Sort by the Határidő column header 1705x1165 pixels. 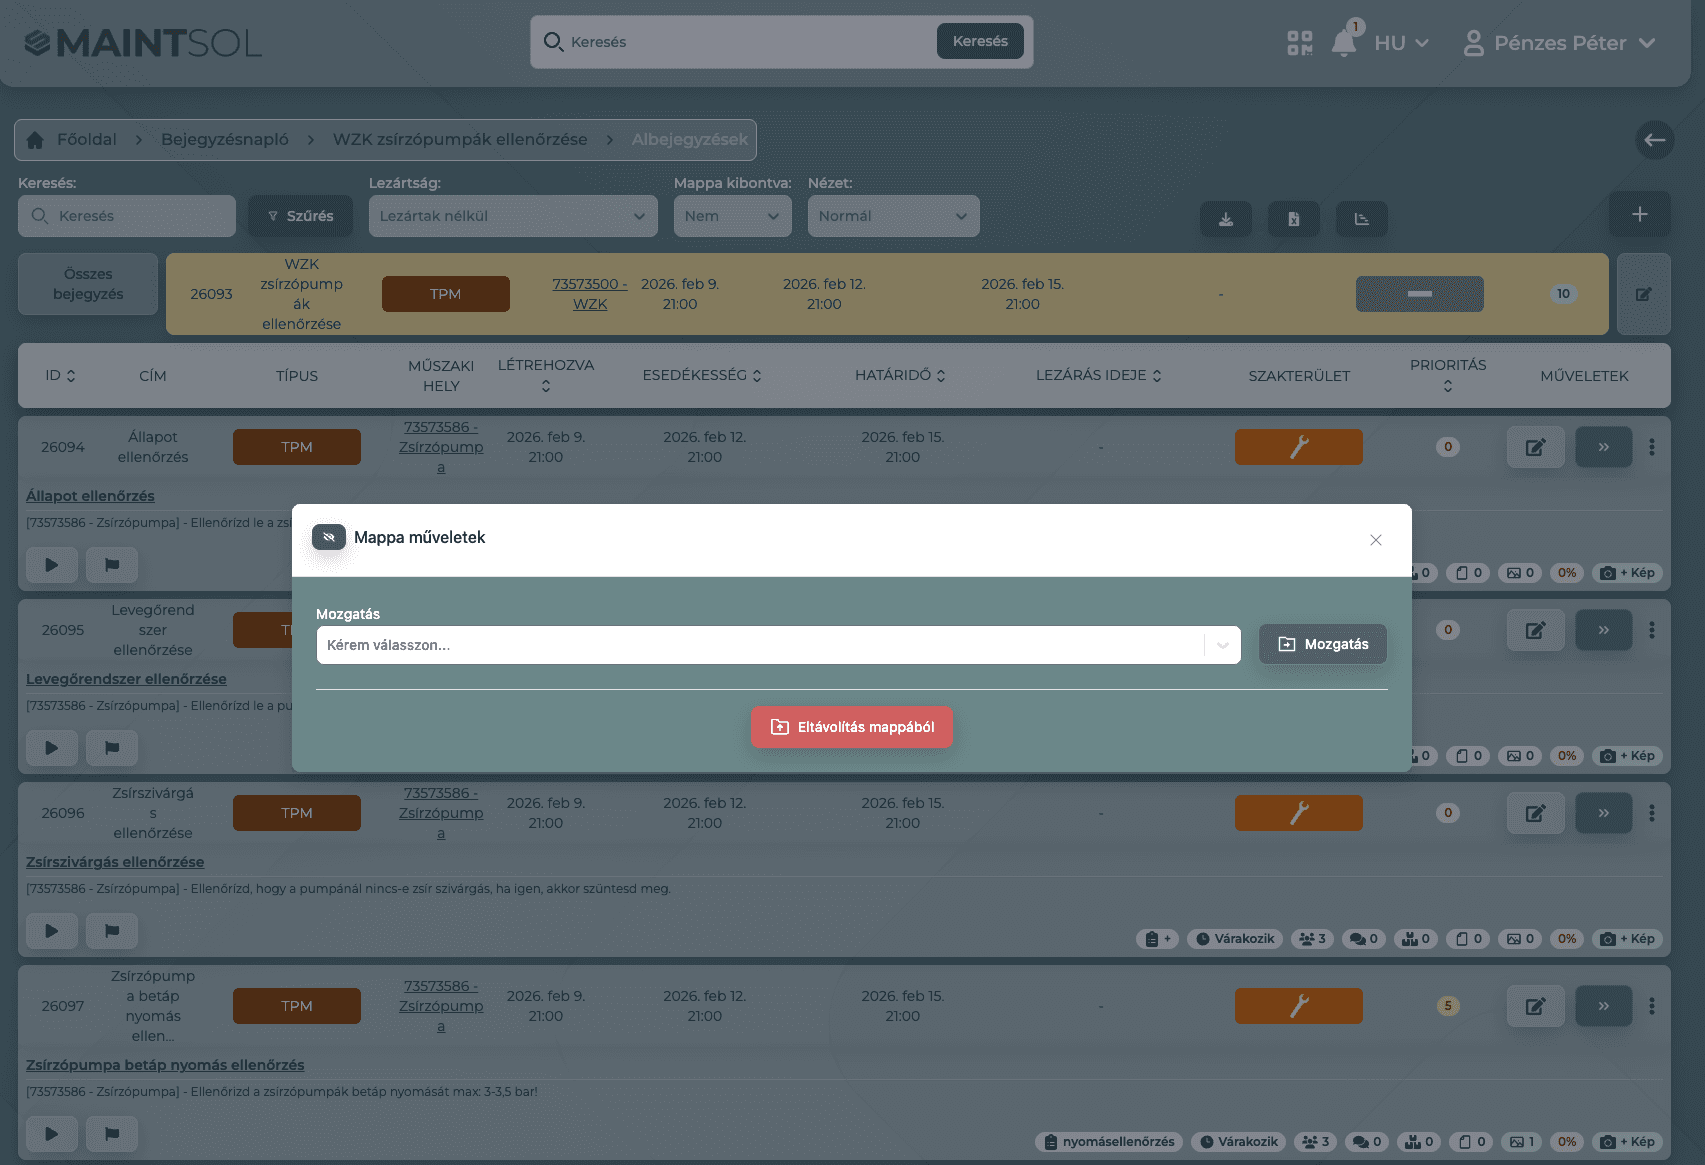[x=899, y=375]
